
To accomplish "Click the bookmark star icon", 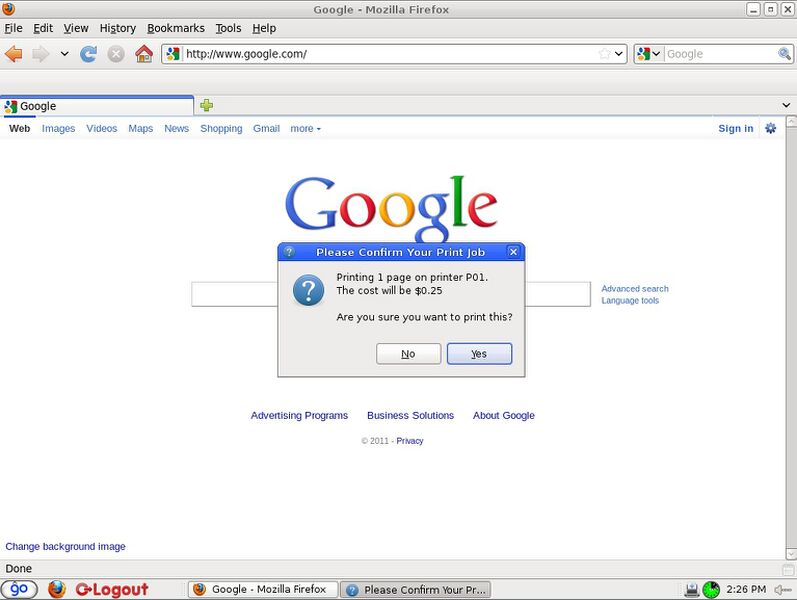I will coord(604,53).
